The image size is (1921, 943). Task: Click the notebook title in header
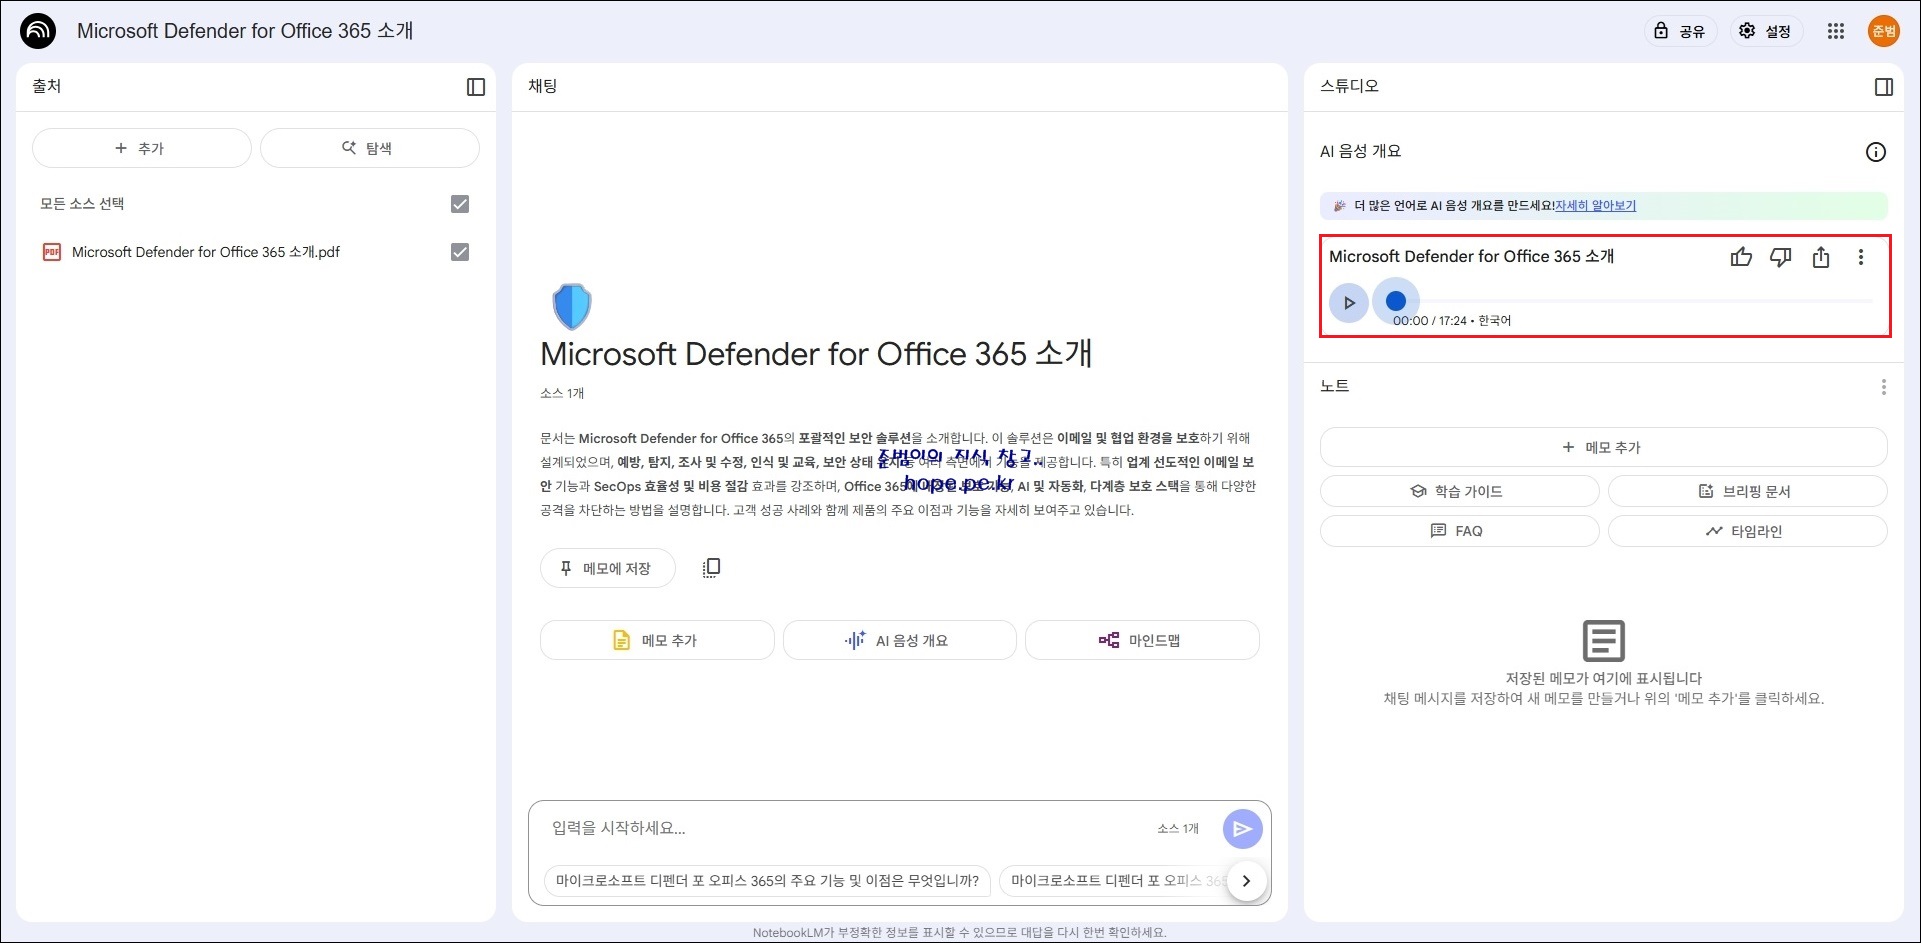[x=245, y=31]
